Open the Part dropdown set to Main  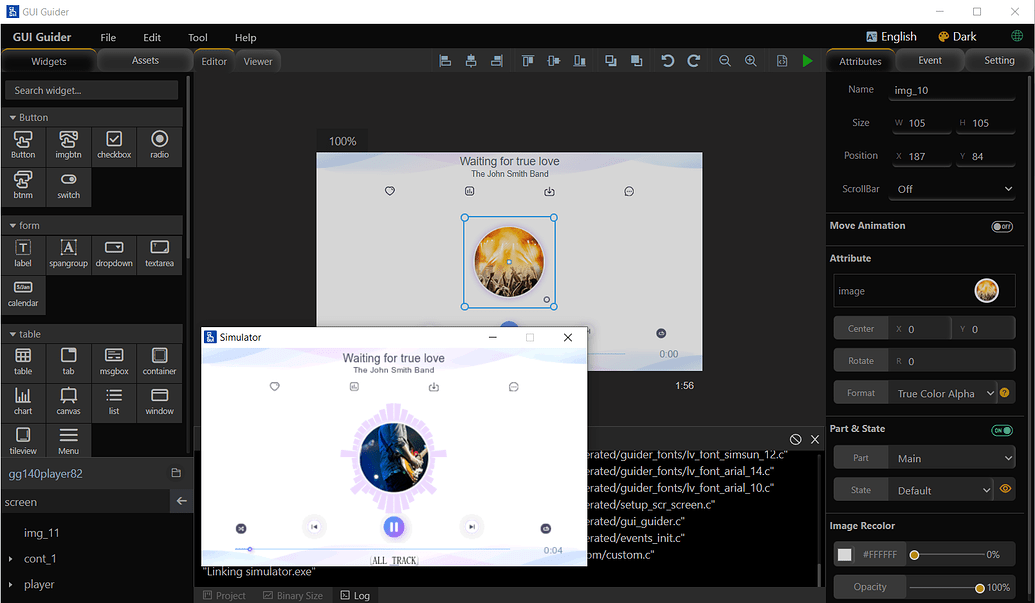click(951, 457)
